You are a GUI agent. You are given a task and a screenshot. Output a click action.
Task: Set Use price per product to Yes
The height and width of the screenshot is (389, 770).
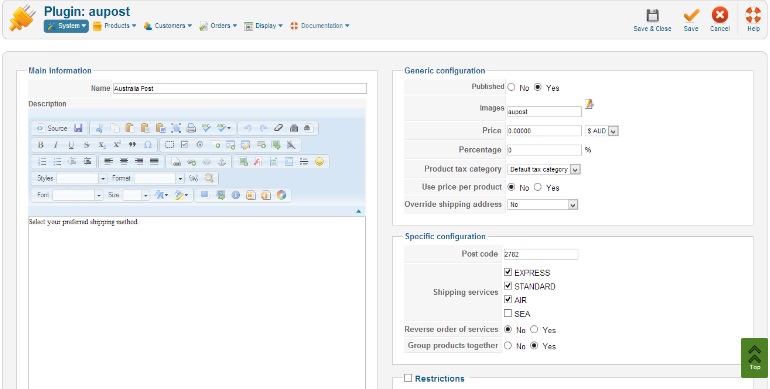tap(538, 187)
